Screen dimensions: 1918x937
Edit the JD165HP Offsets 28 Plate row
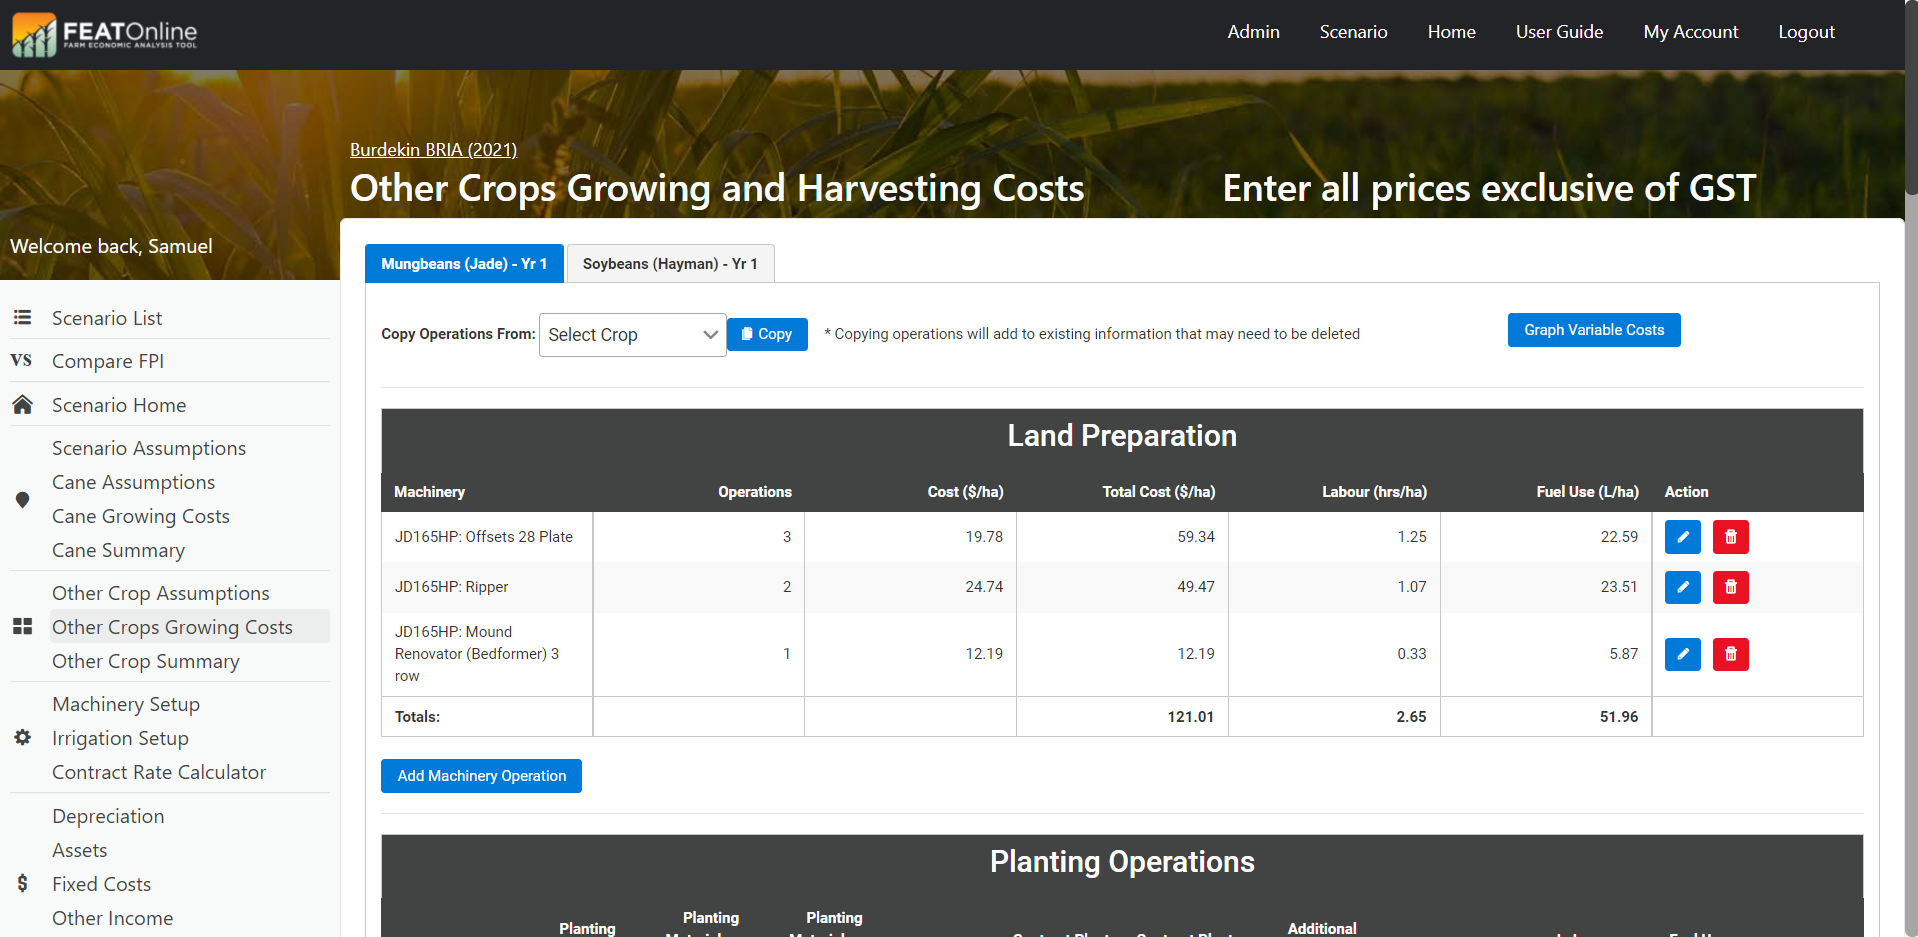tap(1682, 537)
